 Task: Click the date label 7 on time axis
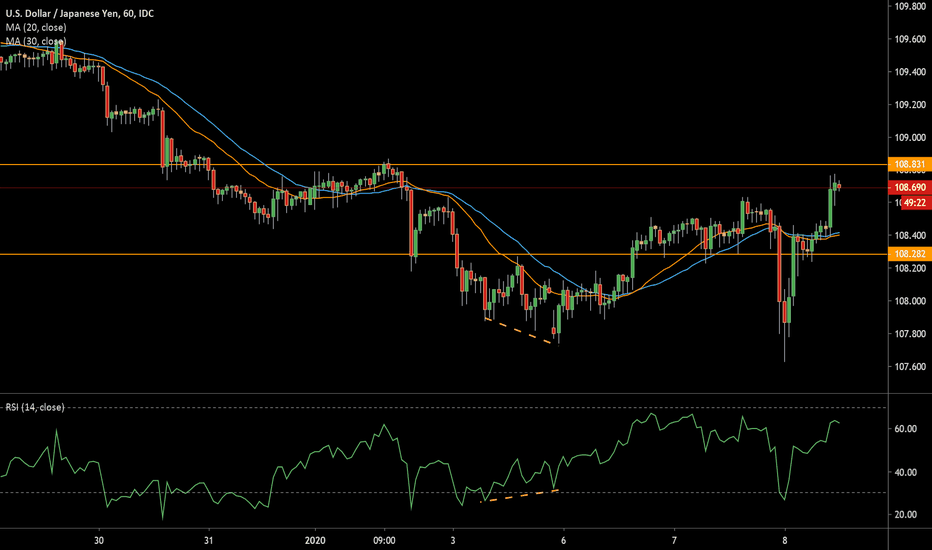coord(674,540)
